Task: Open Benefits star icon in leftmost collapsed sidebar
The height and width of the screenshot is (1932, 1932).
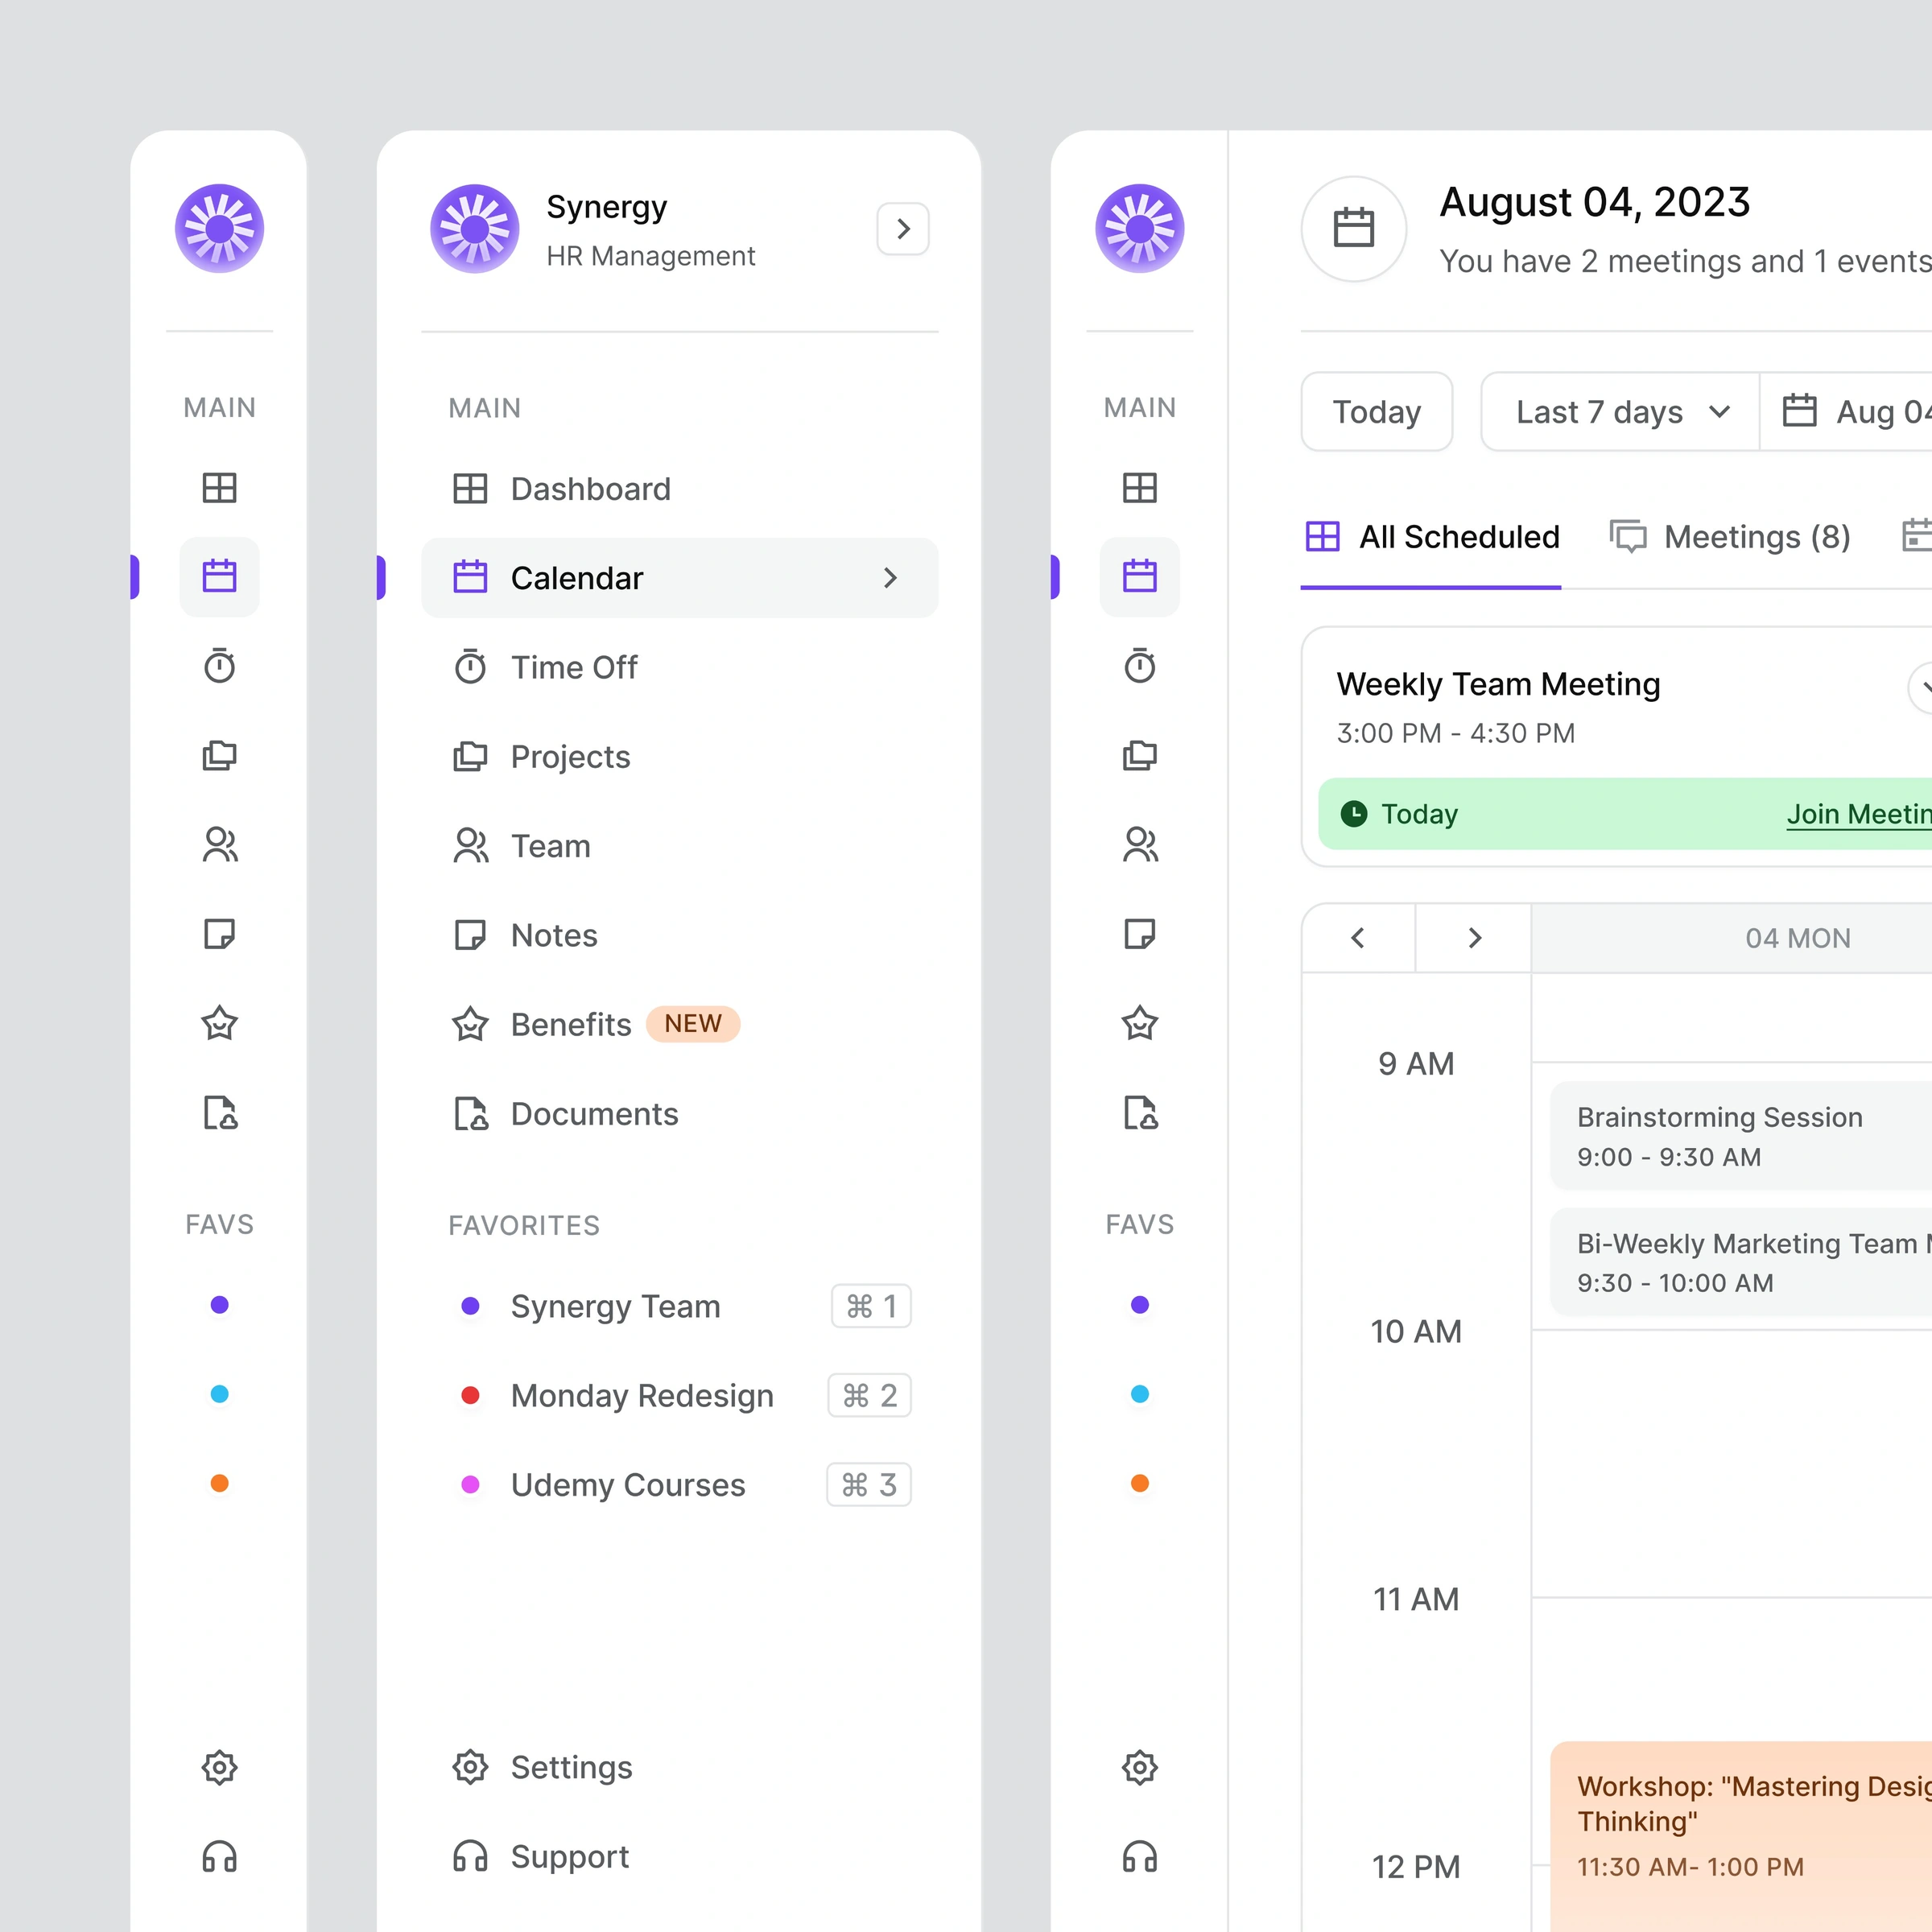Action: click(219, 1023)
